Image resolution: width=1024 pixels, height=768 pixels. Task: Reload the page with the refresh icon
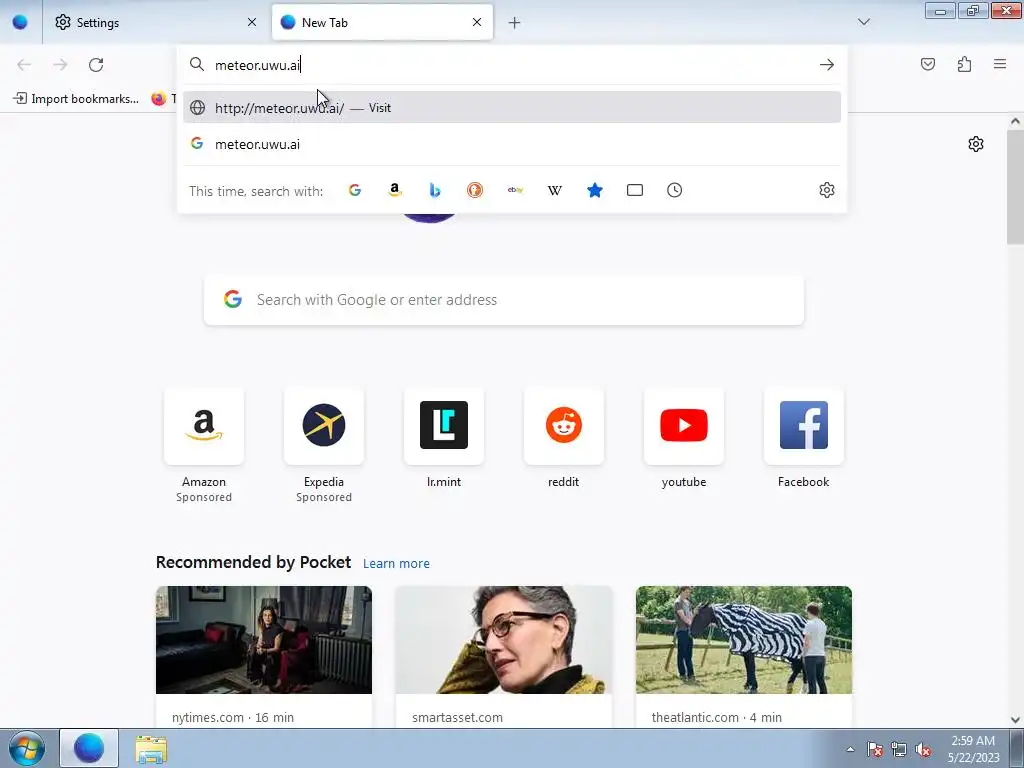96,65
